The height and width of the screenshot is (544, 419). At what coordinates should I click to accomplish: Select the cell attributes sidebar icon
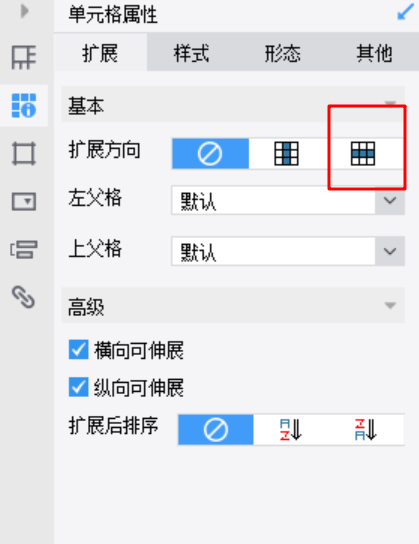point(24,105)
